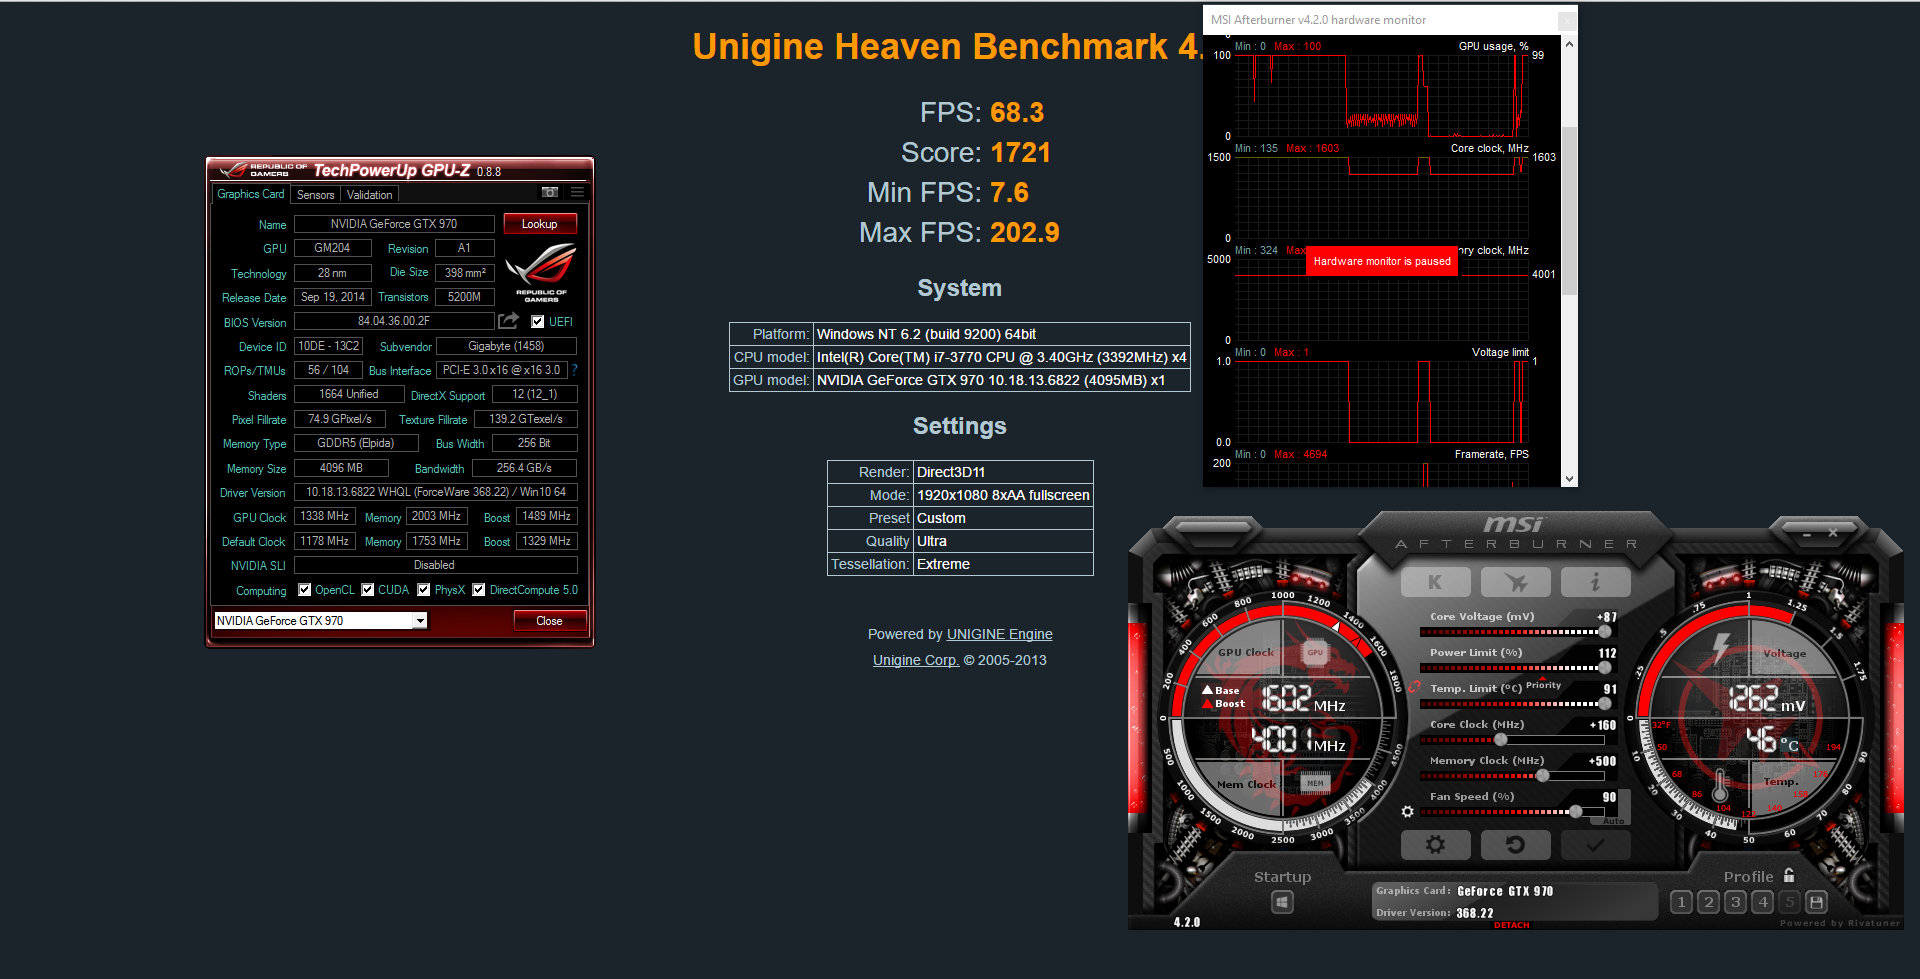Click the GPU usage graph in hardware monitor

1383,96
